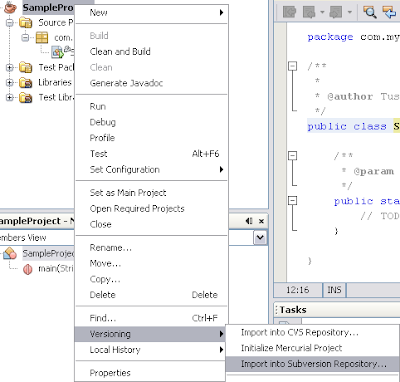The height and width of the screenshot is (382, 400).
Task: Select Open Required Projects
Action: (151, 209)
